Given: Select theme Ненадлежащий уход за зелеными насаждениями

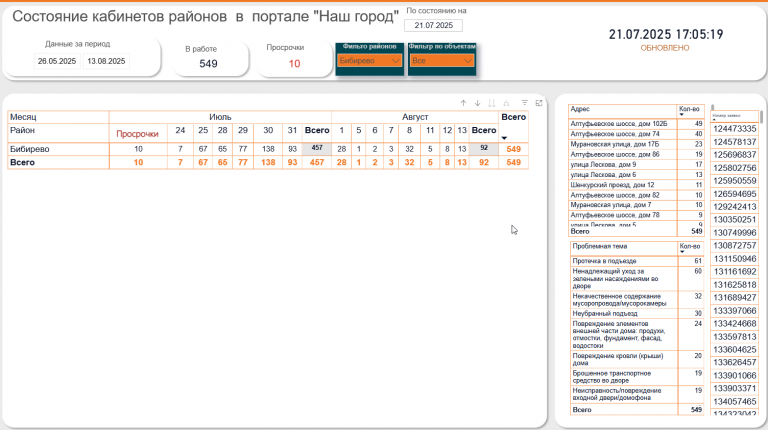Looking at the screenshot, I should tap(615, 279).
